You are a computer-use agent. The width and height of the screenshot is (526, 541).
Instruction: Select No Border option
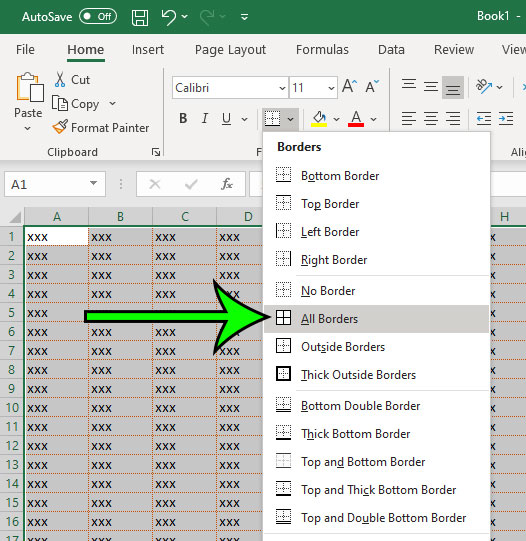pyautogui.click(x=377, y=291)
